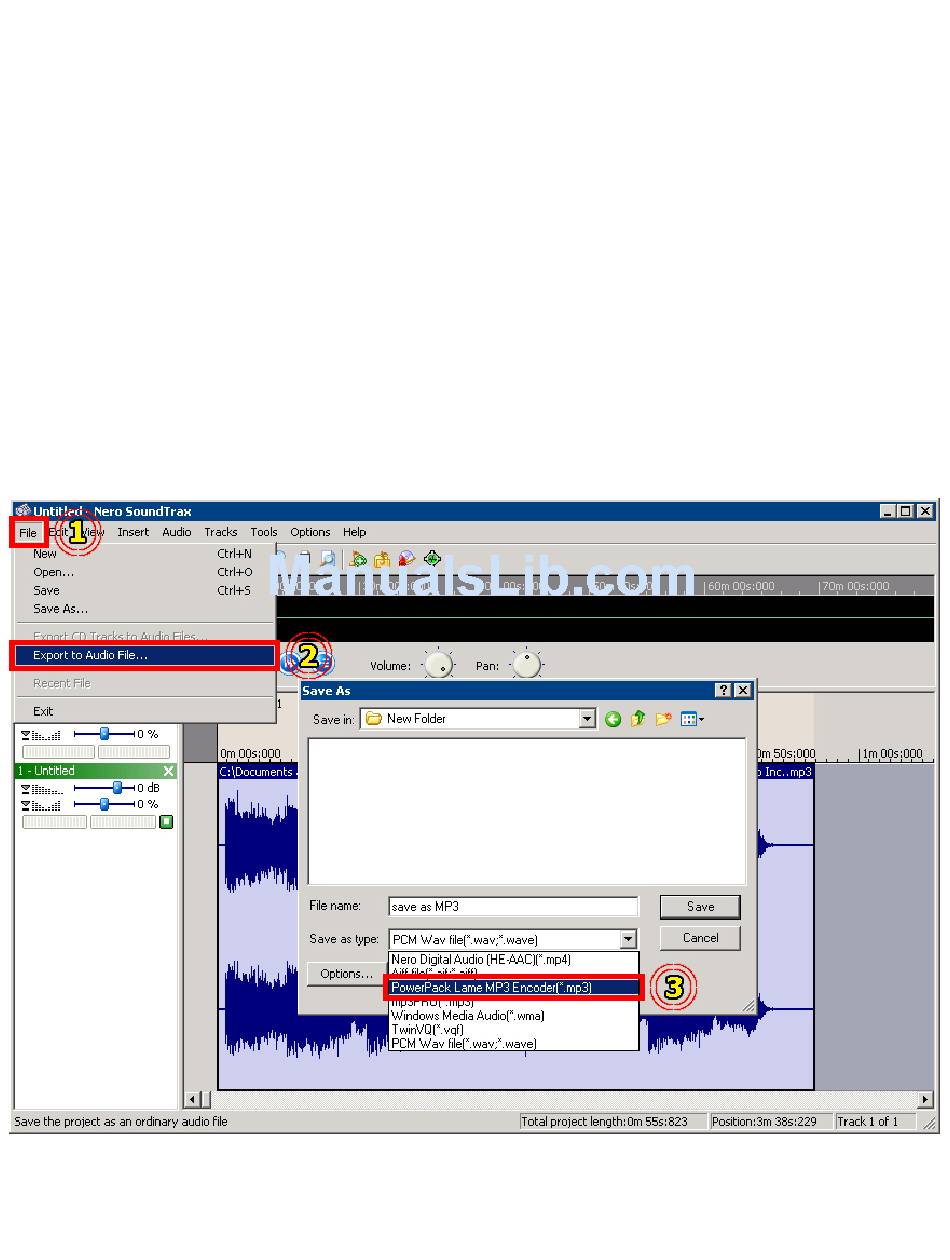Minimize the Nero SoundTrax window

tap(888, 511)
